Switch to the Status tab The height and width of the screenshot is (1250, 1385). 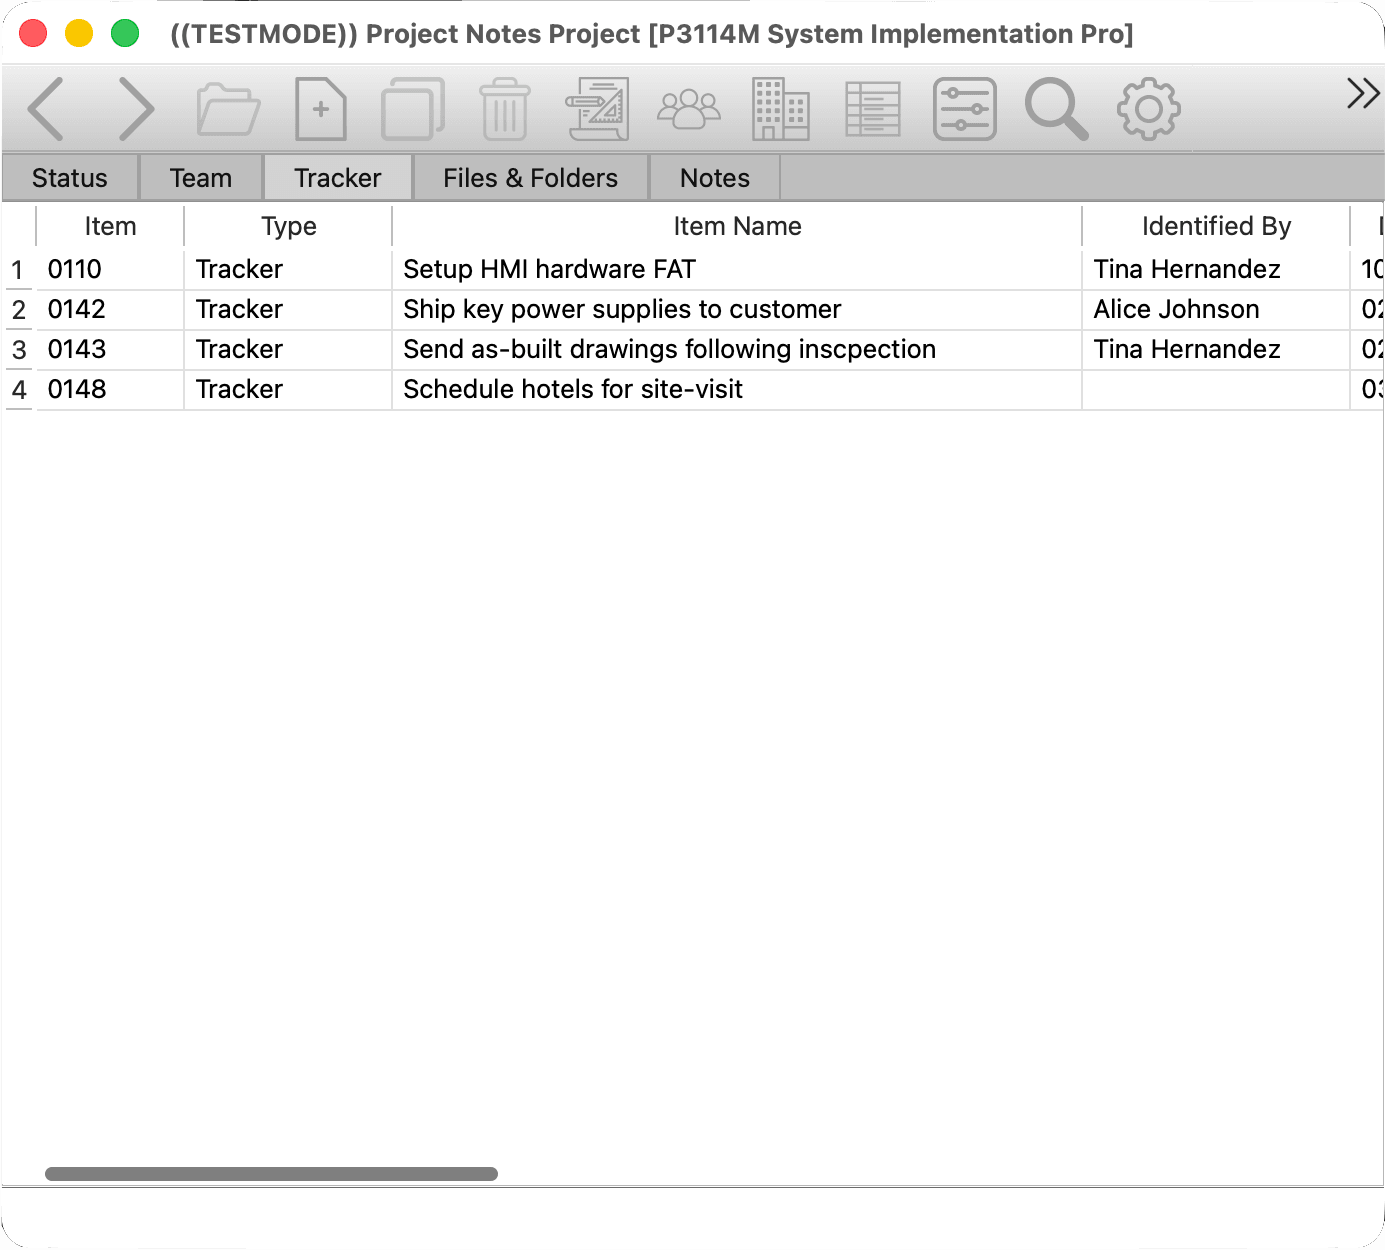point(70,178)
